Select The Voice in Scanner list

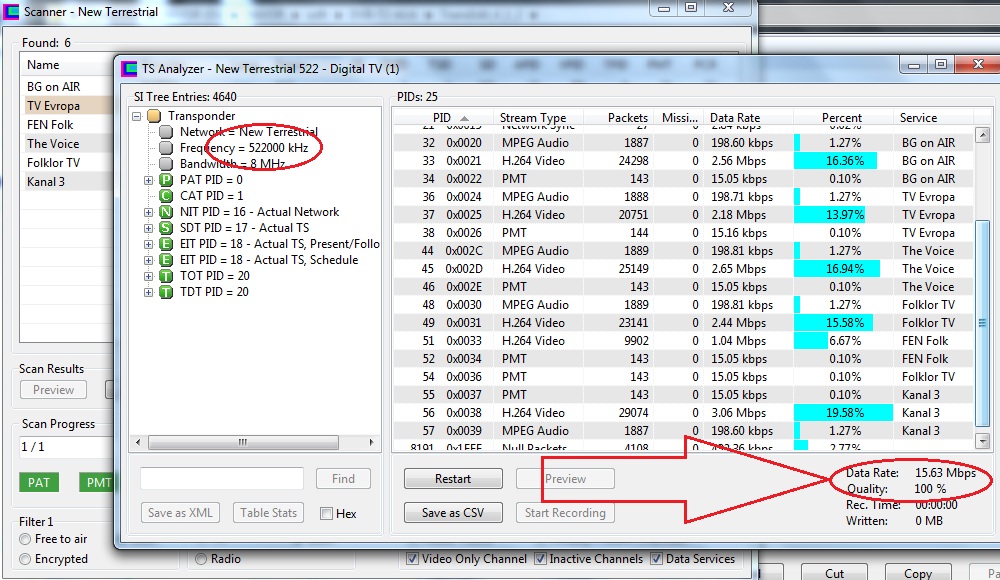coord(67,144)
